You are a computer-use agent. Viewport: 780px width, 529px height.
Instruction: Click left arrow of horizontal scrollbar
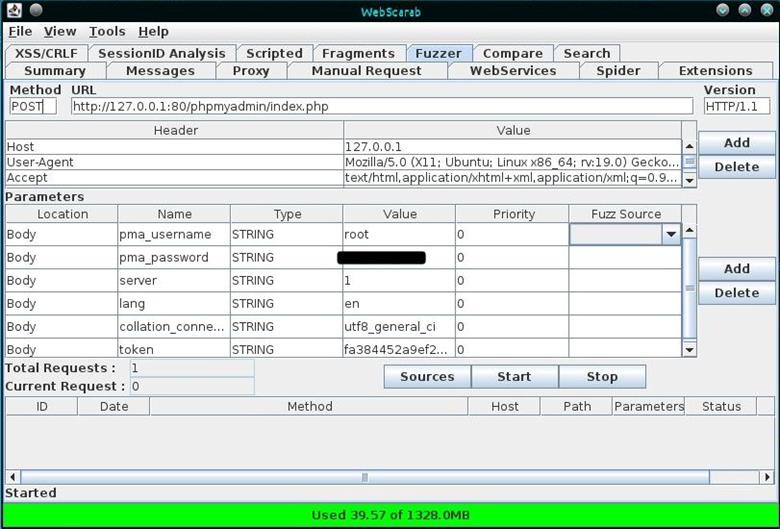(x=12, y=477)
